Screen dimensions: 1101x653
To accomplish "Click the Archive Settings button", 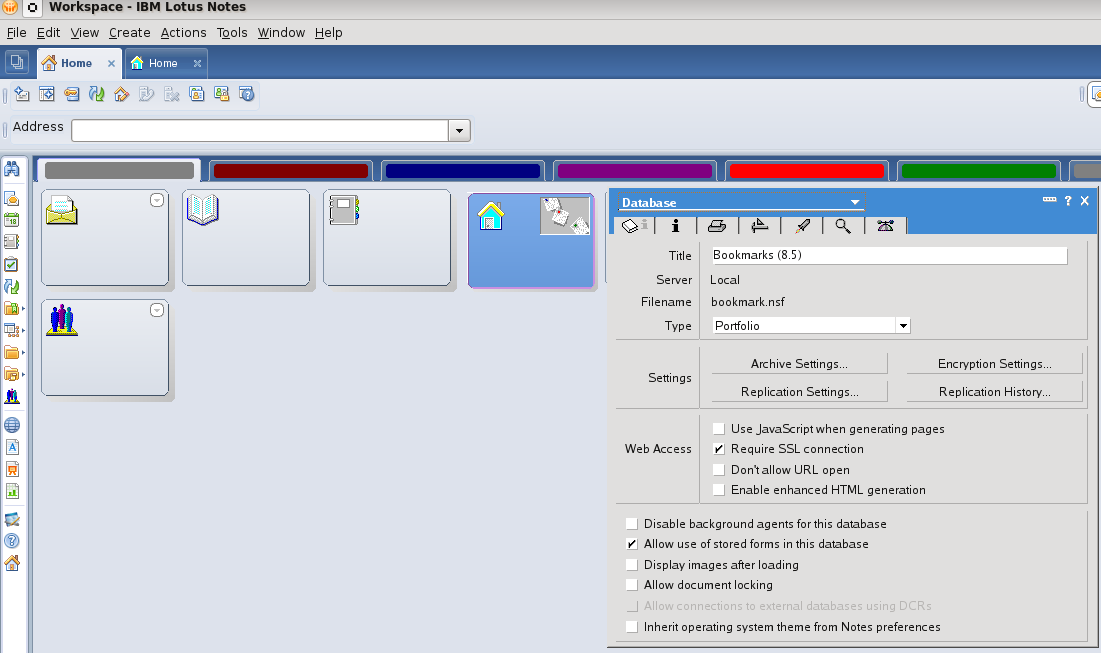I will coord(799,364).
